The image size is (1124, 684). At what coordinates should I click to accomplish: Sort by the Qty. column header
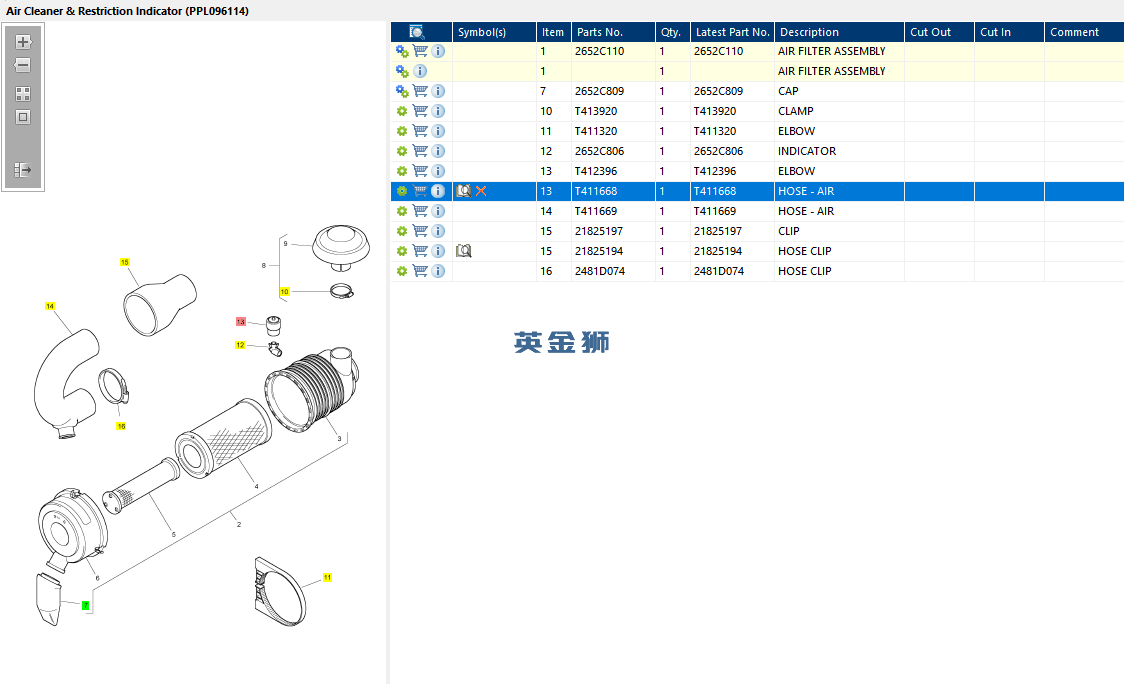(672, 32)
